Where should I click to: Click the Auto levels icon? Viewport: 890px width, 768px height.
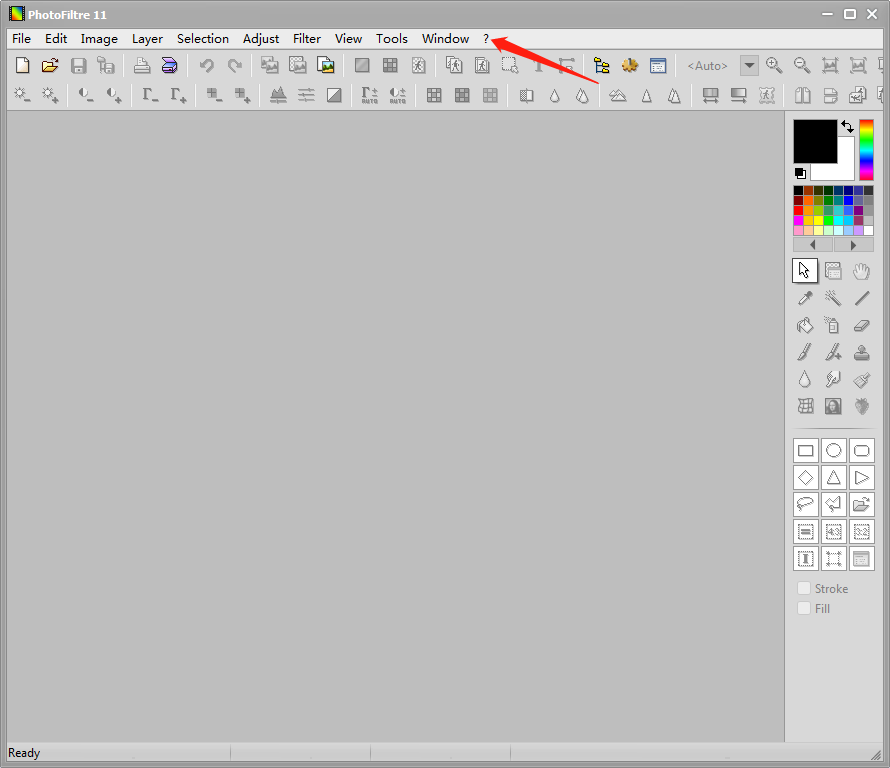370,95
